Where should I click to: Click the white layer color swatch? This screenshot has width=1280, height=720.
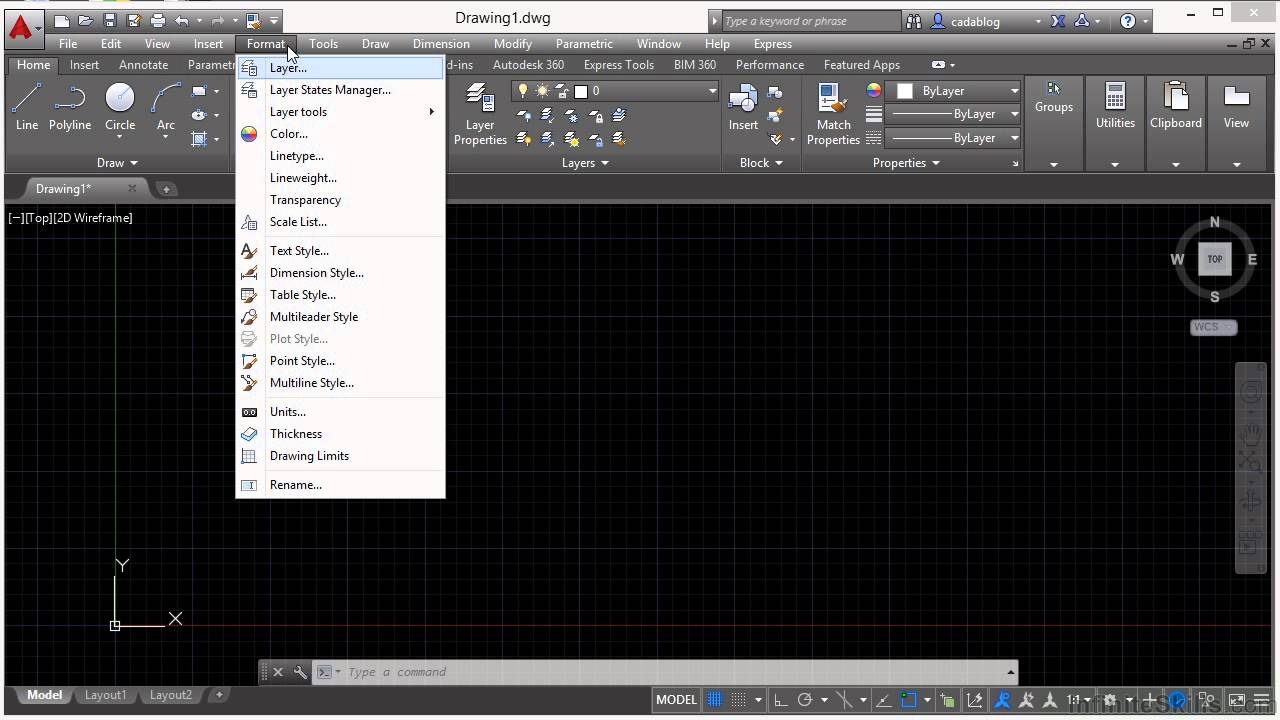(x=581, y=91)
